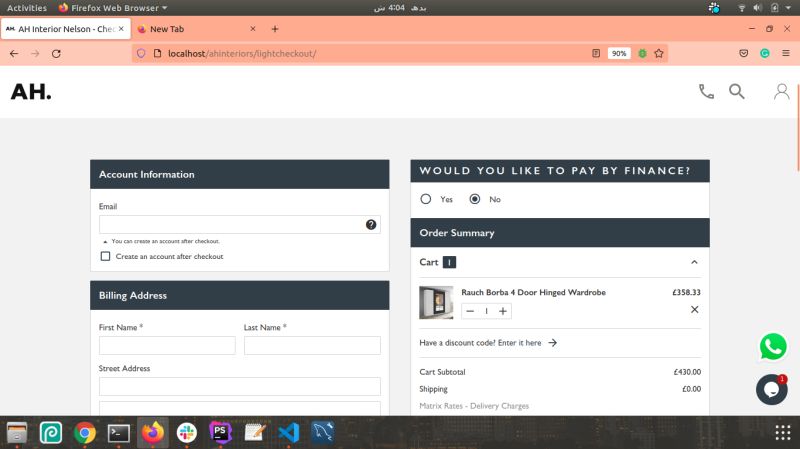Collapse the Cart section chevron

click(x=694, y=262)
